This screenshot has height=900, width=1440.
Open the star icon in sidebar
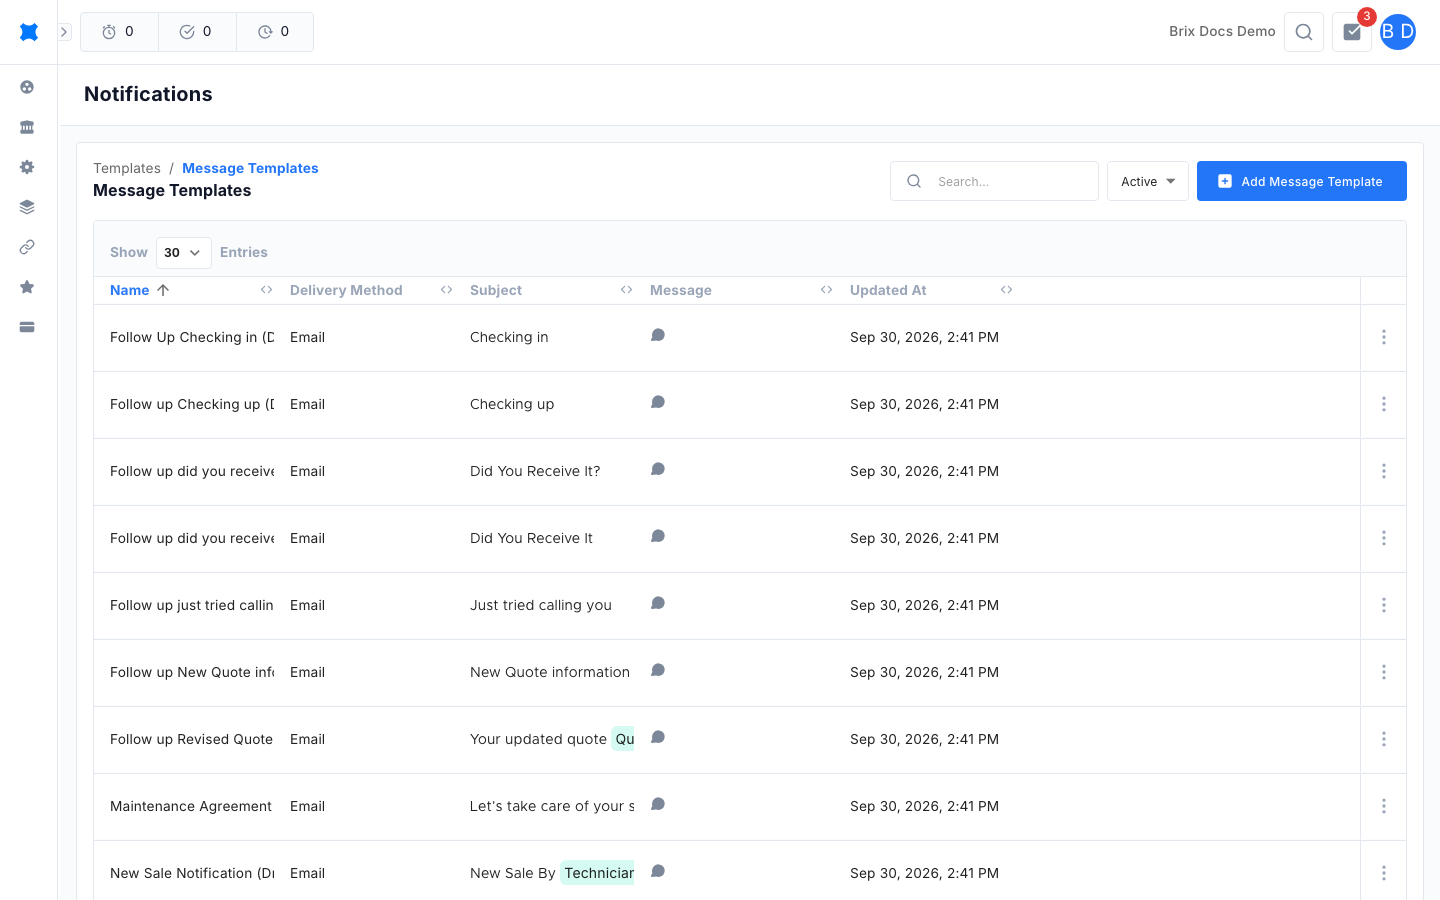pos(27,287)
